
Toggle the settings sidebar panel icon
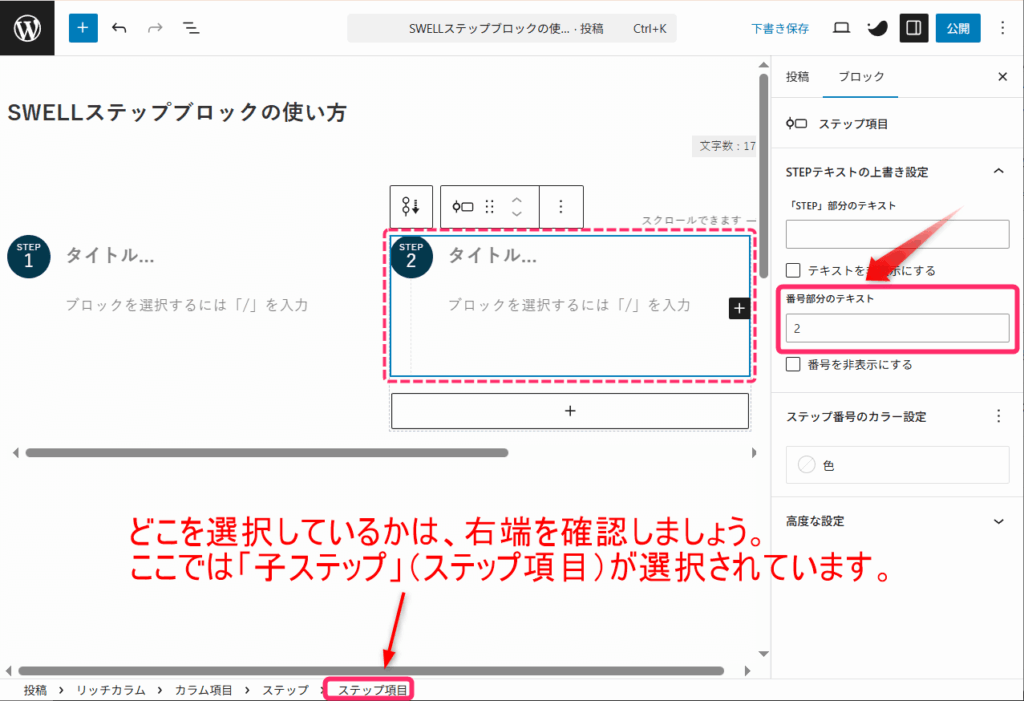click(x=912, y=28)
